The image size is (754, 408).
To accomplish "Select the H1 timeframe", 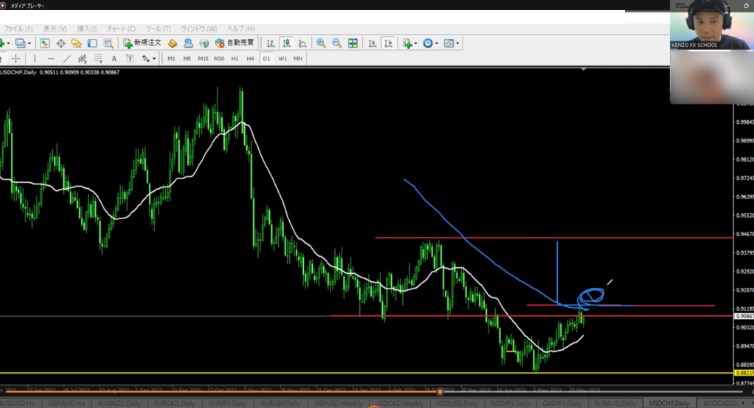I will [235, 58].
